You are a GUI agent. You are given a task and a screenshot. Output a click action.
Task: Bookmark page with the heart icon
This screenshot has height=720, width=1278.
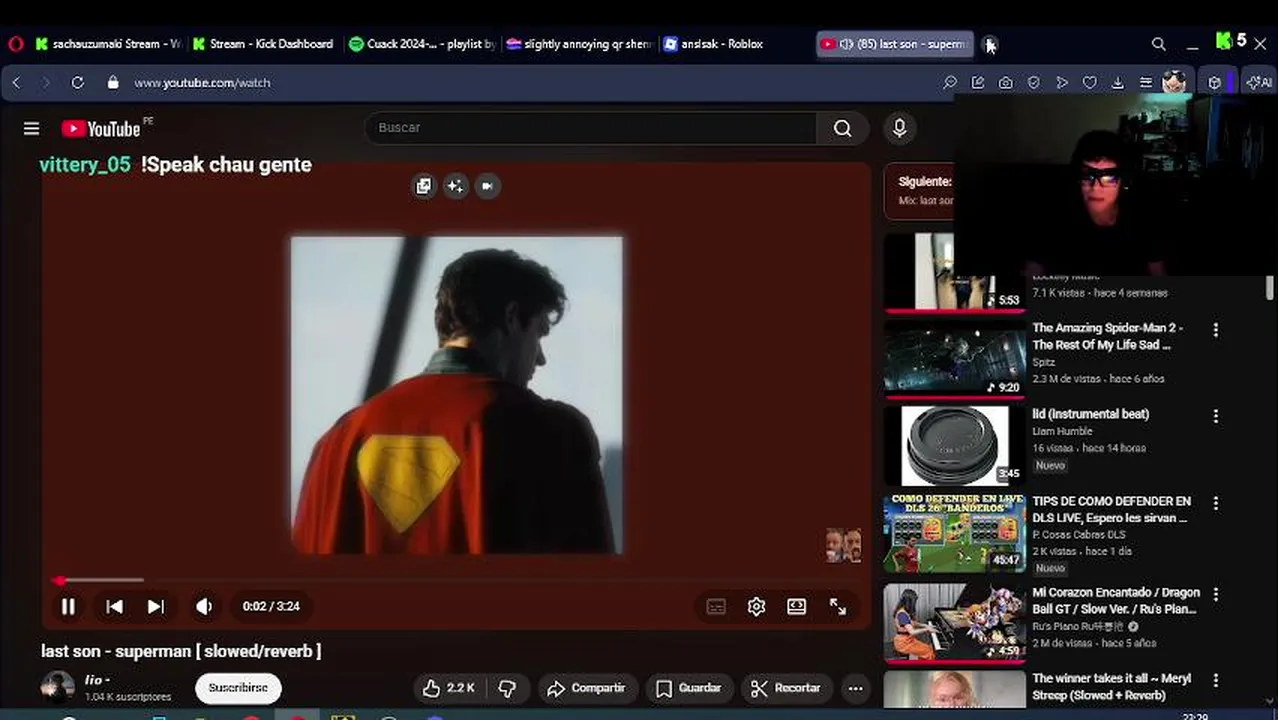tap(1090, 83)
